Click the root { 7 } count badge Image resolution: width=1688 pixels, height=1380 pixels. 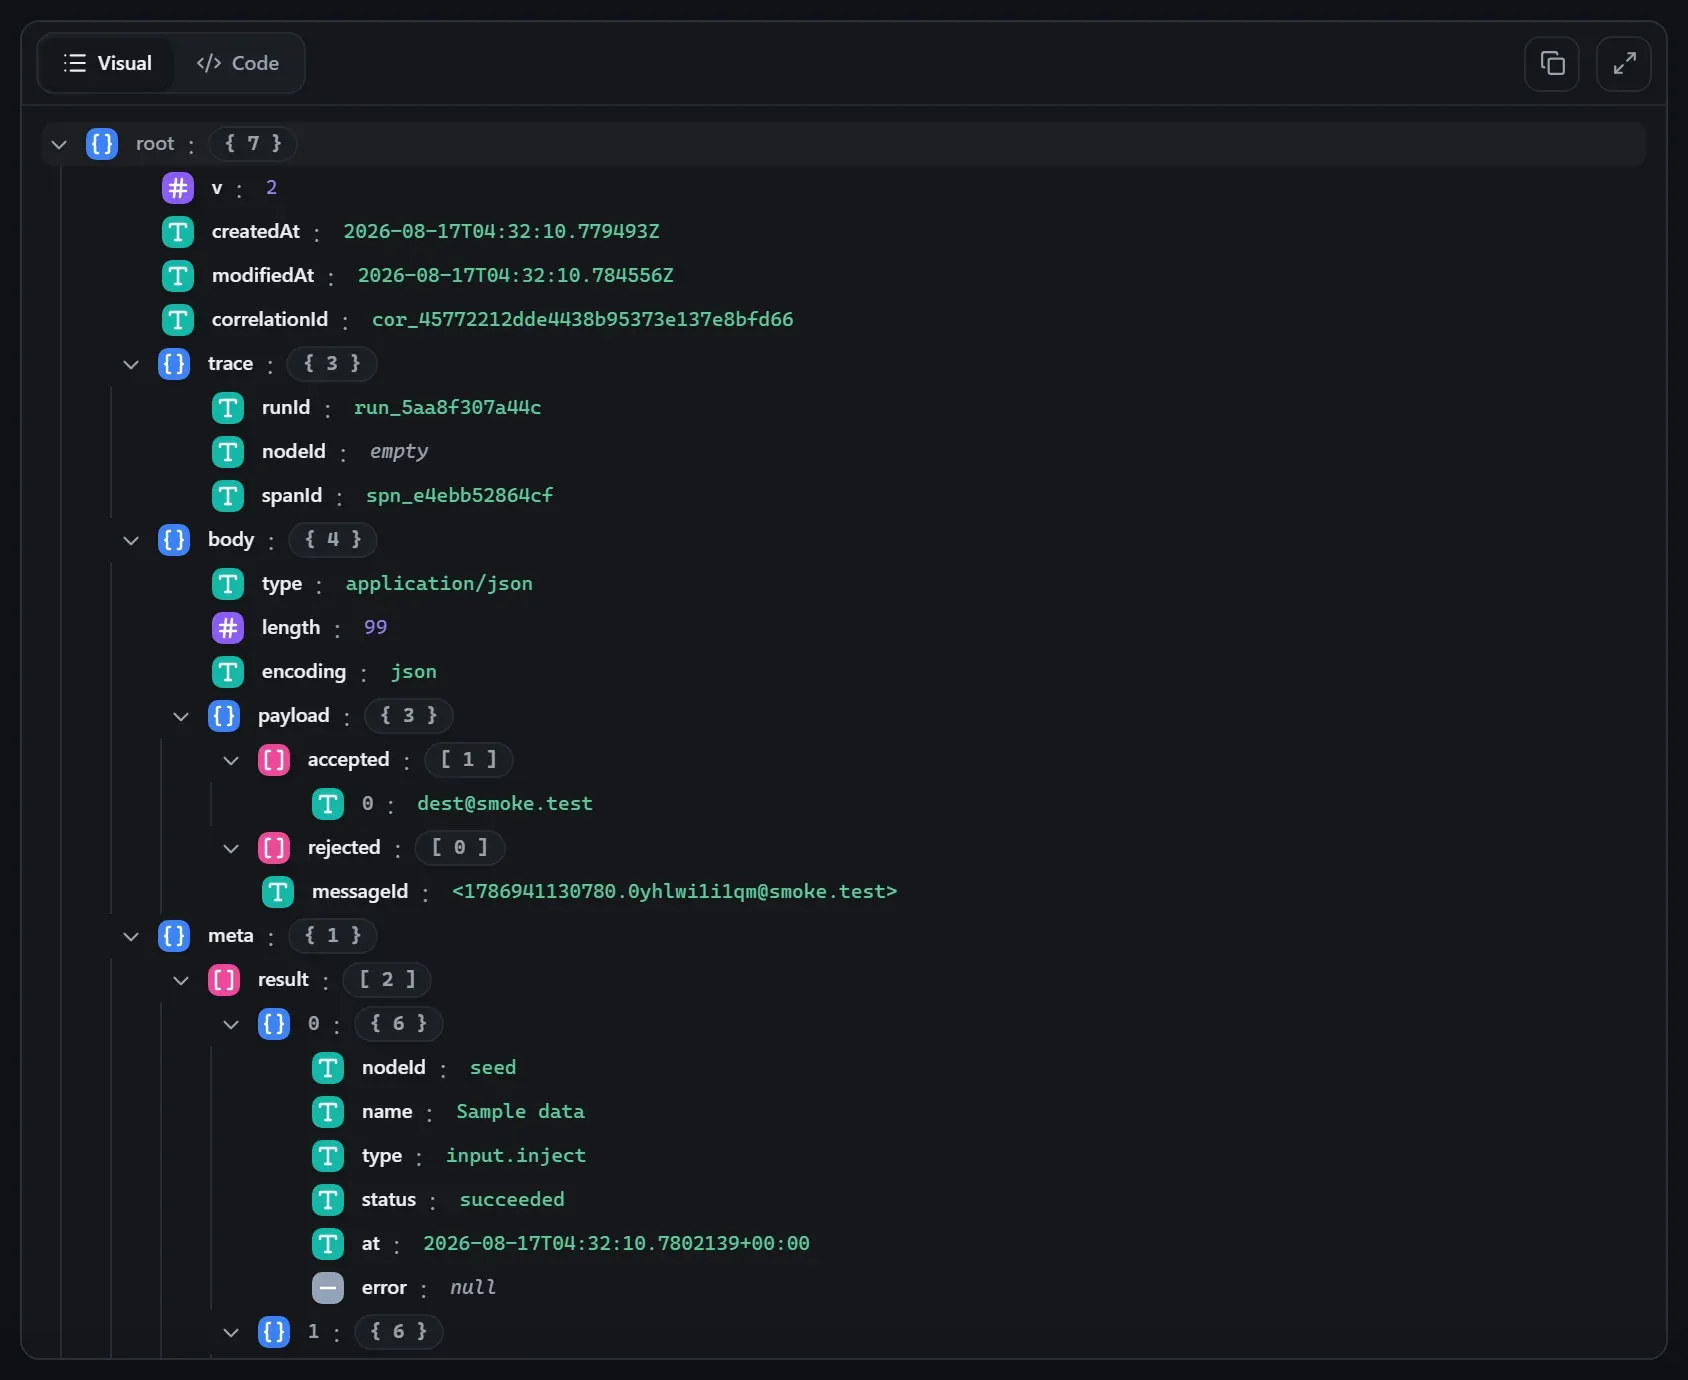[253, 144]
